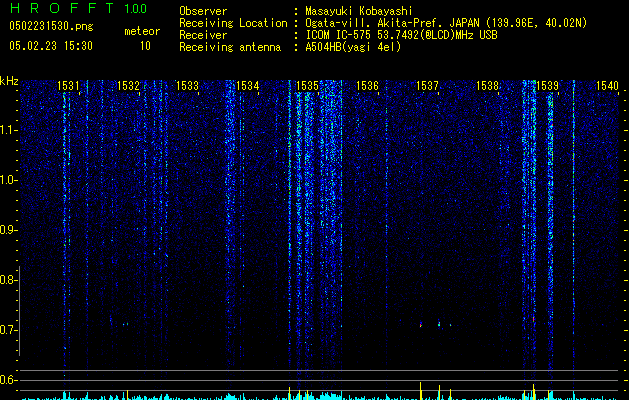
Task: Select receiver text ICOM IC-575 53.7492 MHz USB
Action: tap(401, 35)
